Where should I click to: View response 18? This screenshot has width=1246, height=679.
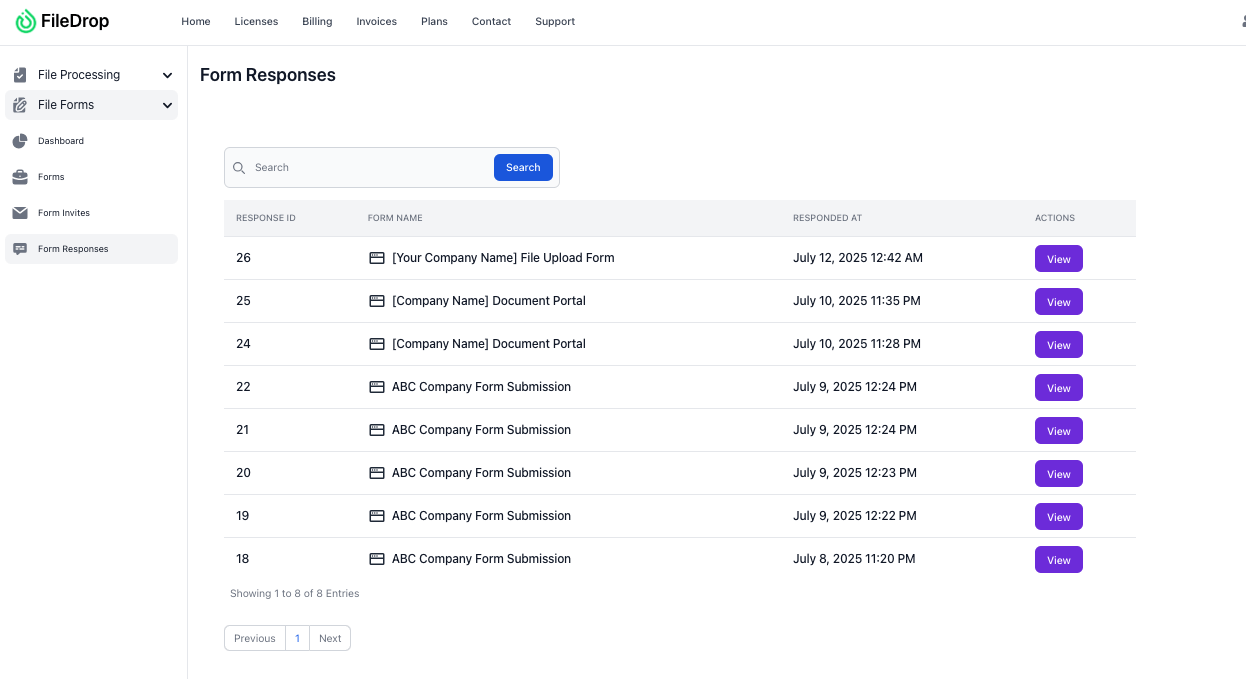tap(1059, 560)
